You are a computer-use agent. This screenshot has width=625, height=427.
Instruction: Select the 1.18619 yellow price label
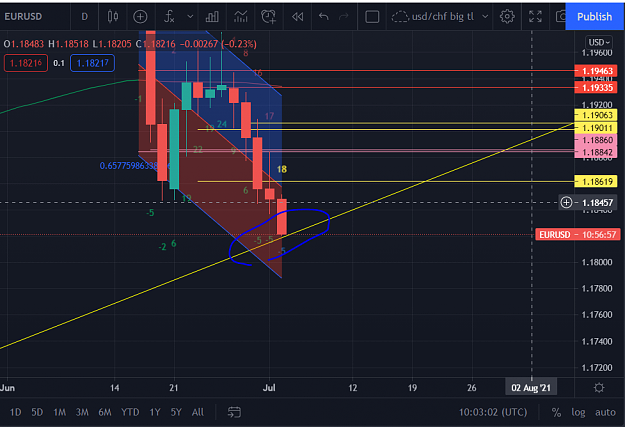point(596,181)
